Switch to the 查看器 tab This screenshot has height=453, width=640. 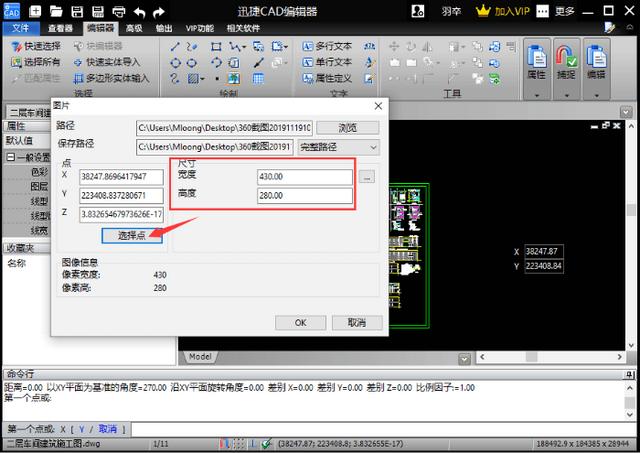pos(60,28)
